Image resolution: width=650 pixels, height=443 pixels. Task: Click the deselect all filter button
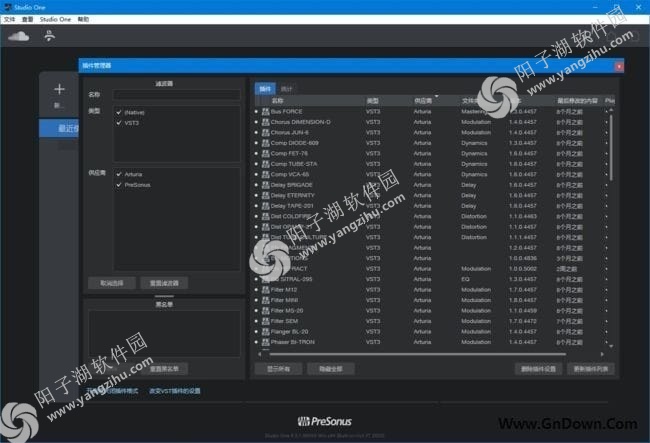(x=112, y=283)
